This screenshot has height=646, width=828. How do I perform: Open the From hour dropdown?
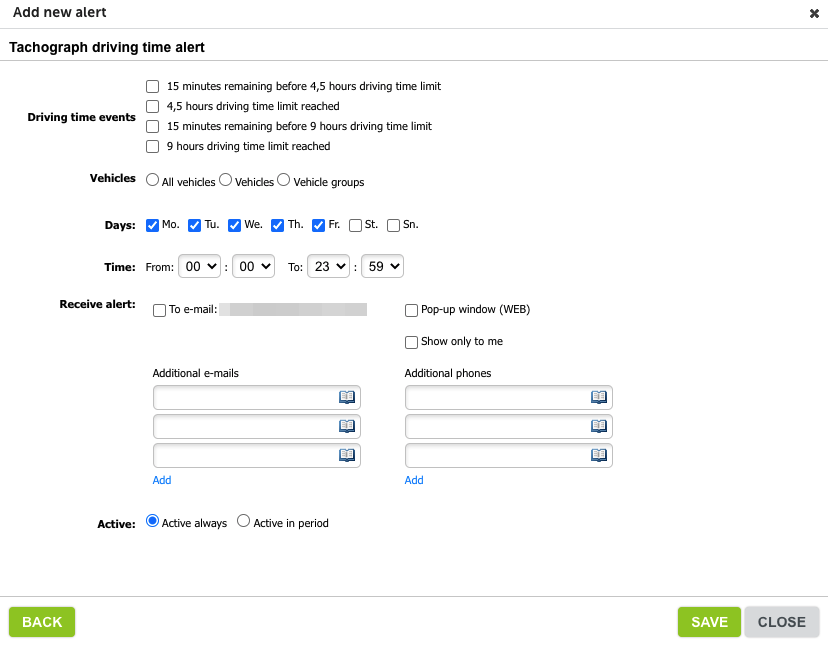click(202, 266)
